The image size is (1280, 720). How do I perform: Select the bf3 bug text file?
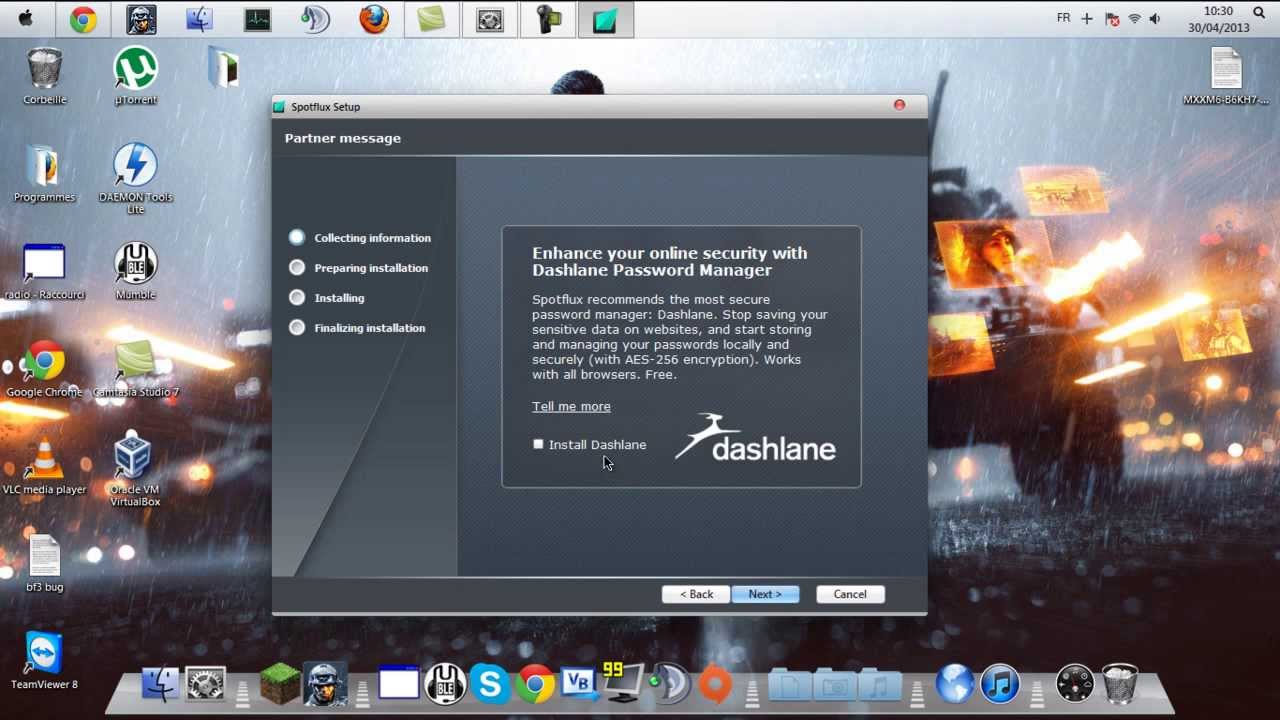[x=44, y=563]
